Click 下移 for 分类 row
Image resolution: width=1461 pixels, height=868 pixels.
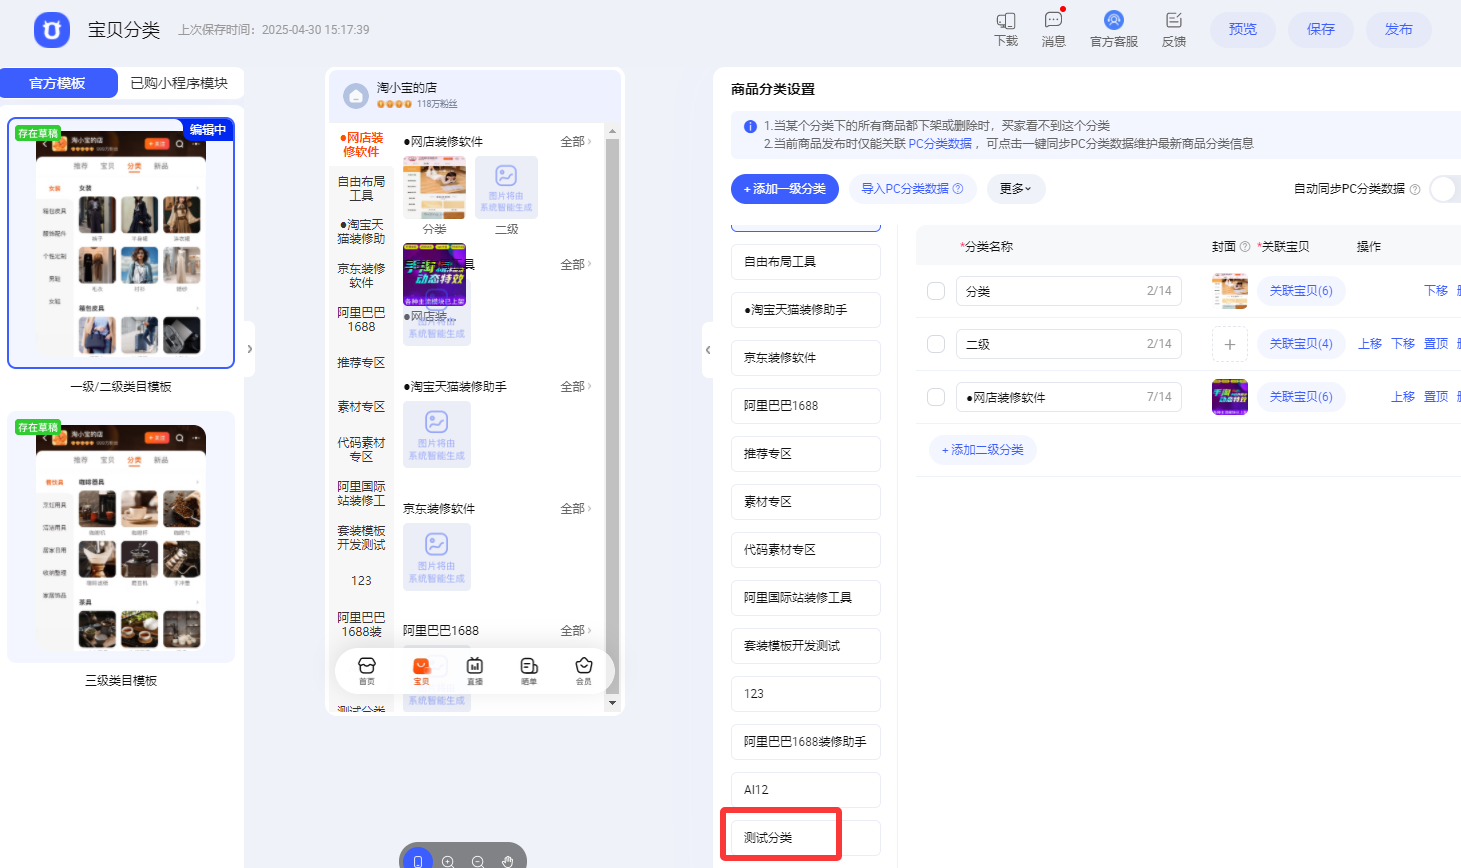point(1436,291)
